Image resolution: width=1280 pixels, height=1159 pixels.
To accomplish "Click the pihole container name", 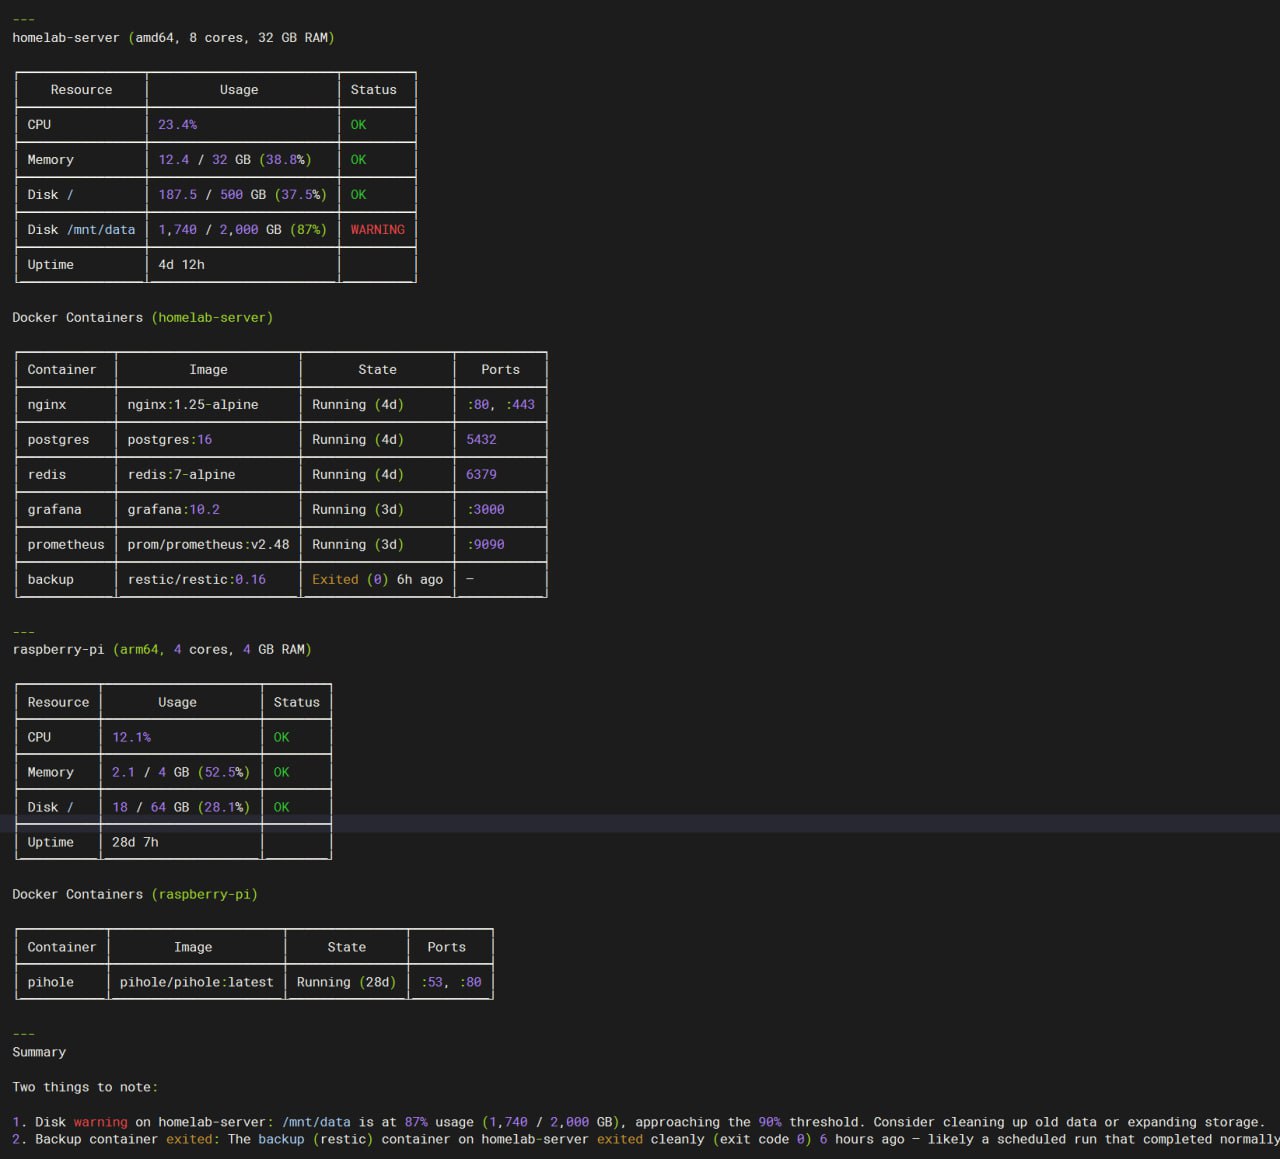I will click(x=50, y=983).
